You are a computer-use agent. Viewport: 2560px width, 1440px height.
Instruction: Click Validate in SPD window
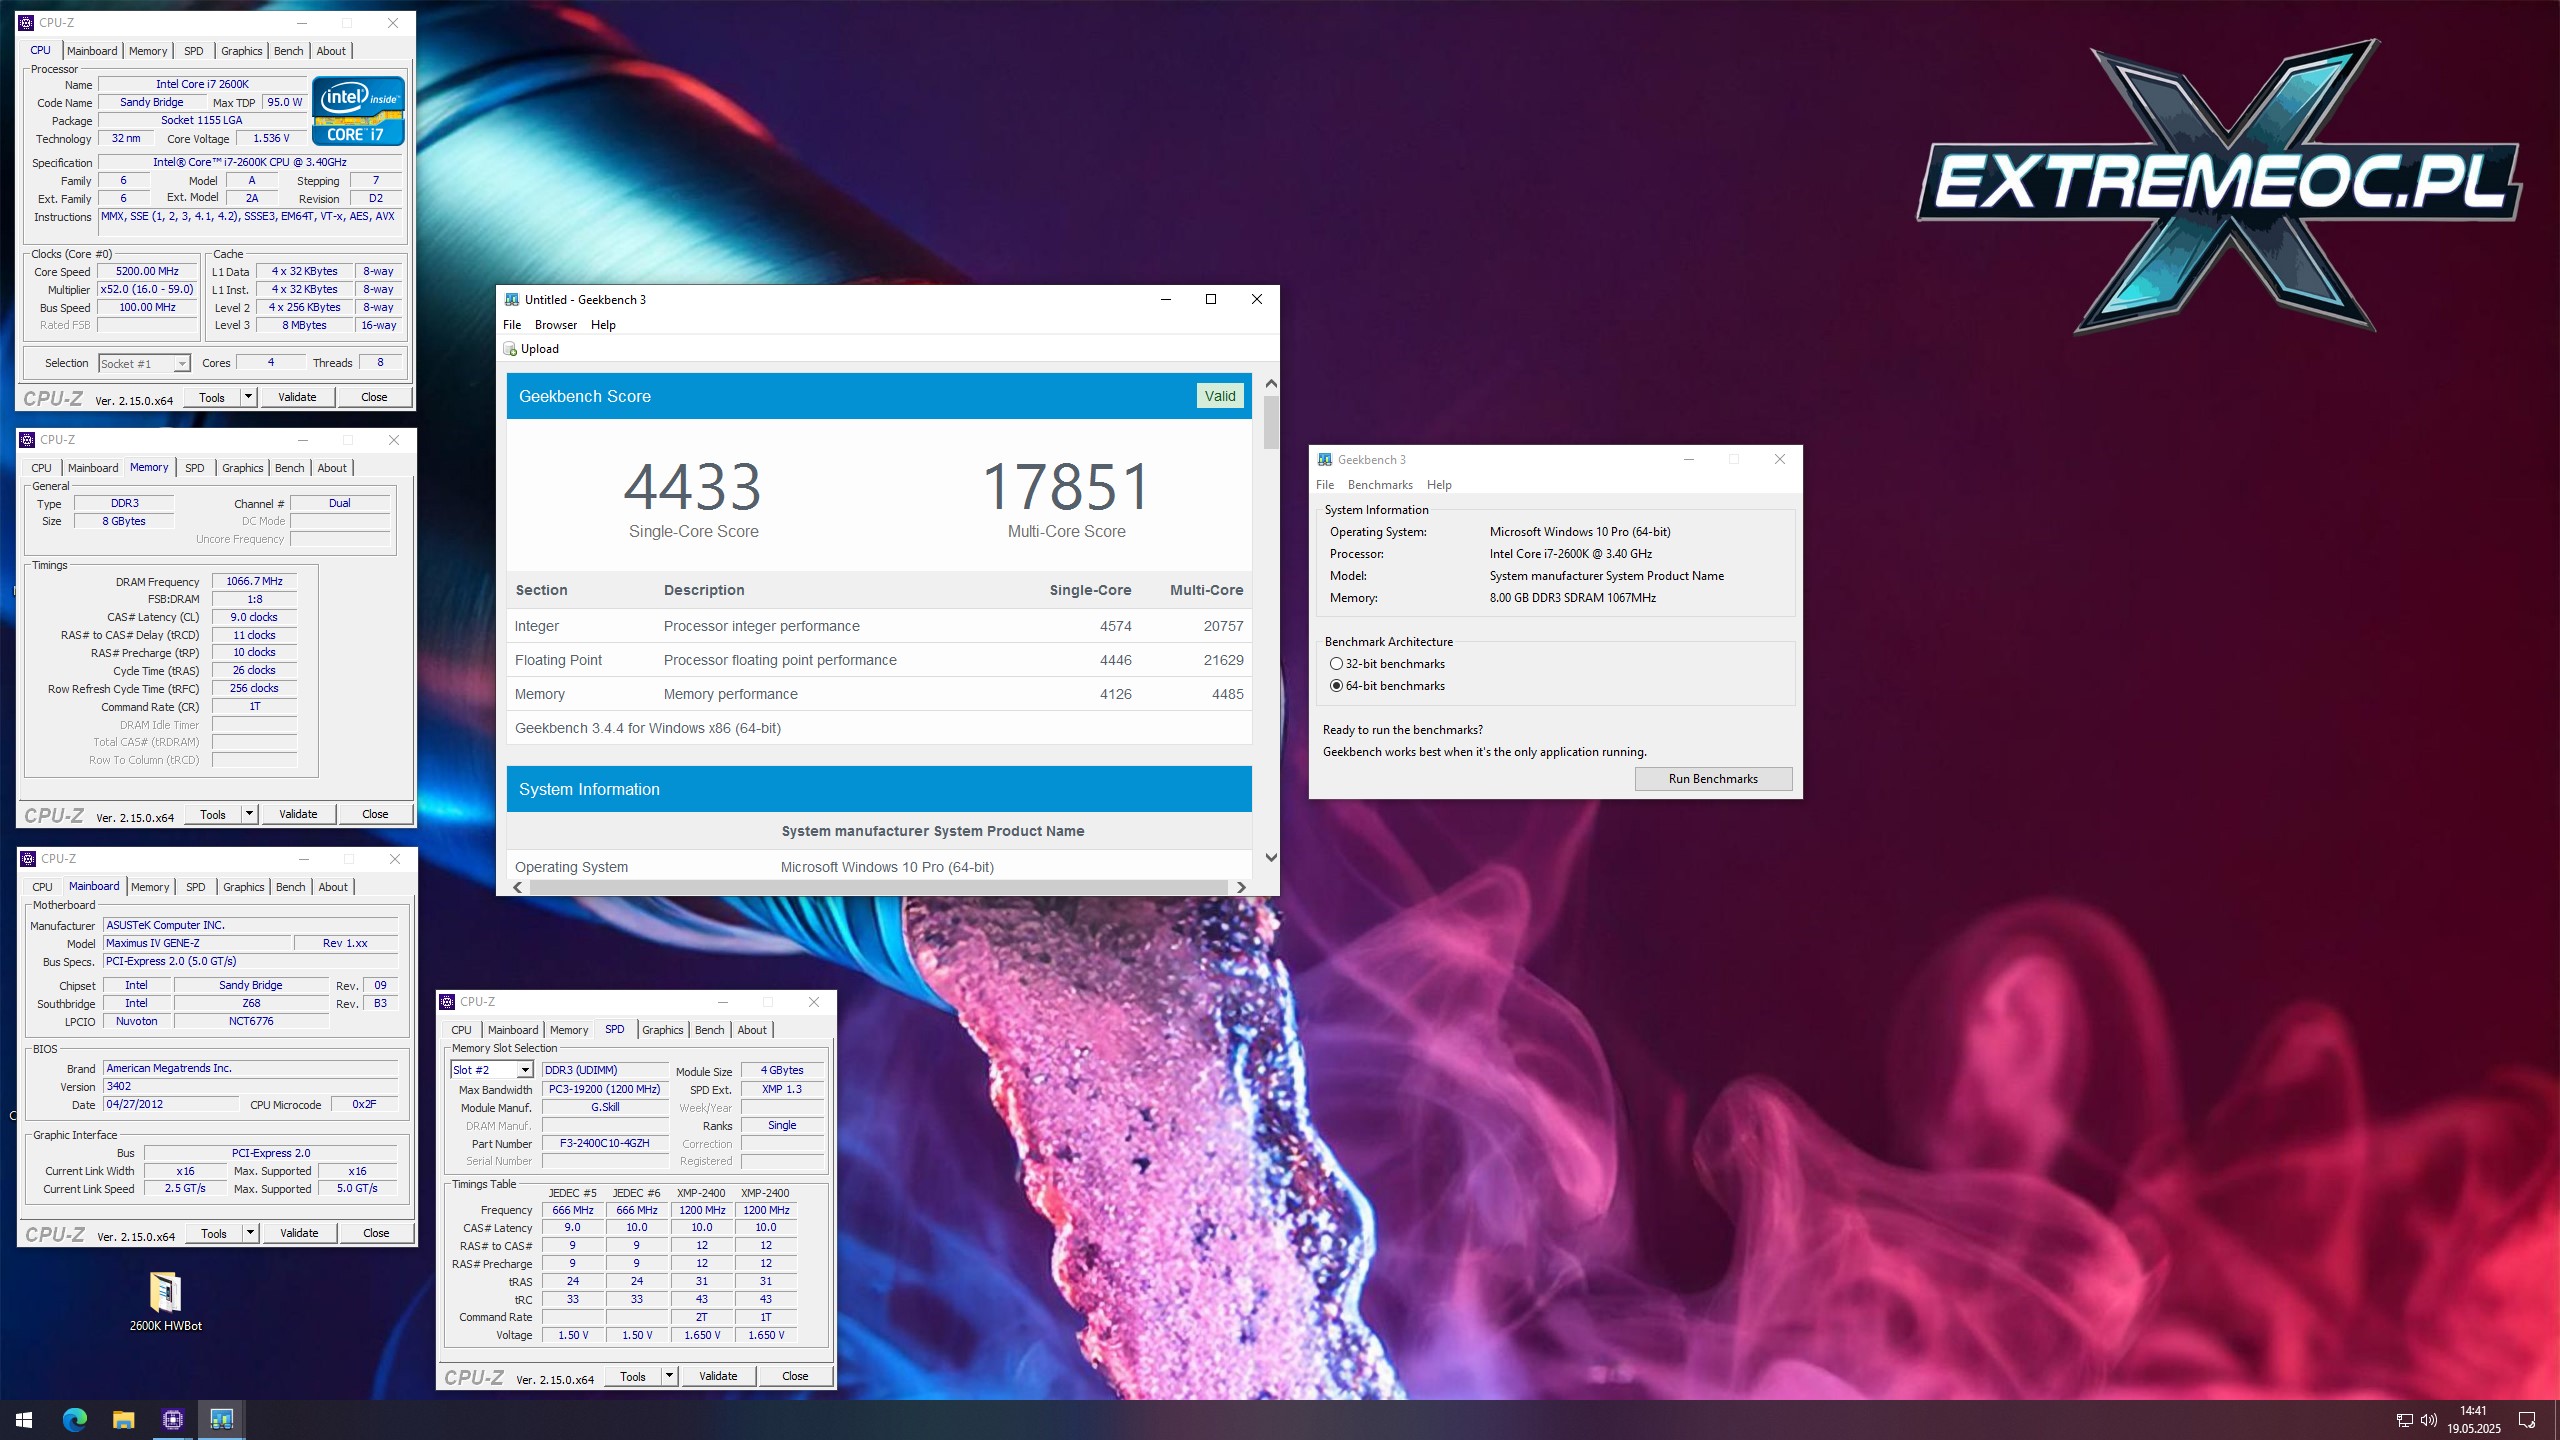718,1376
